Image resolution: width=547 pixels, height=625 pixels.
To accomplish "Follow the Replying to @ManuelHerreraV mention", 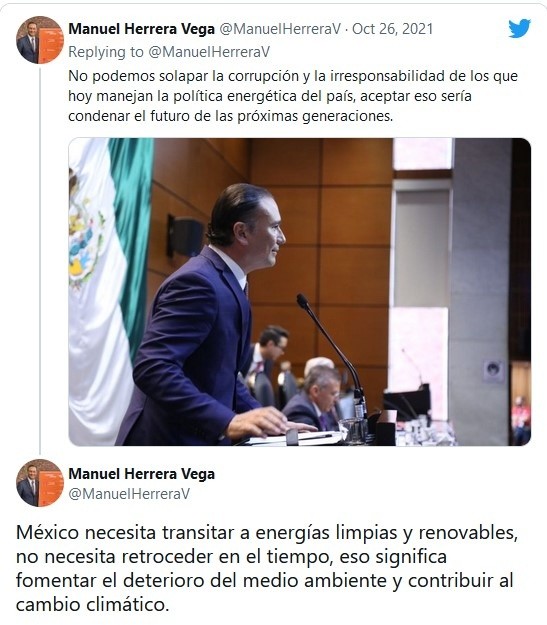I will click(209, 52).
